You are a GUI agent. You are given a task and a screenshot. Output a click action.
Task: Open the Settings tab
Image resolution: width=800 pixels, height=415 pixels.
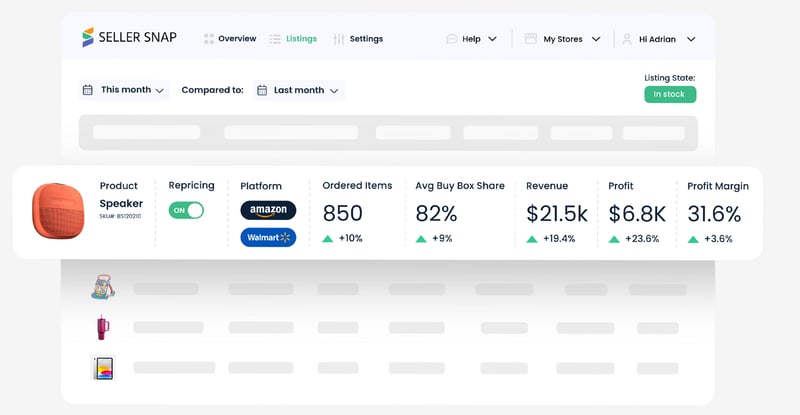tap(366, 39)
